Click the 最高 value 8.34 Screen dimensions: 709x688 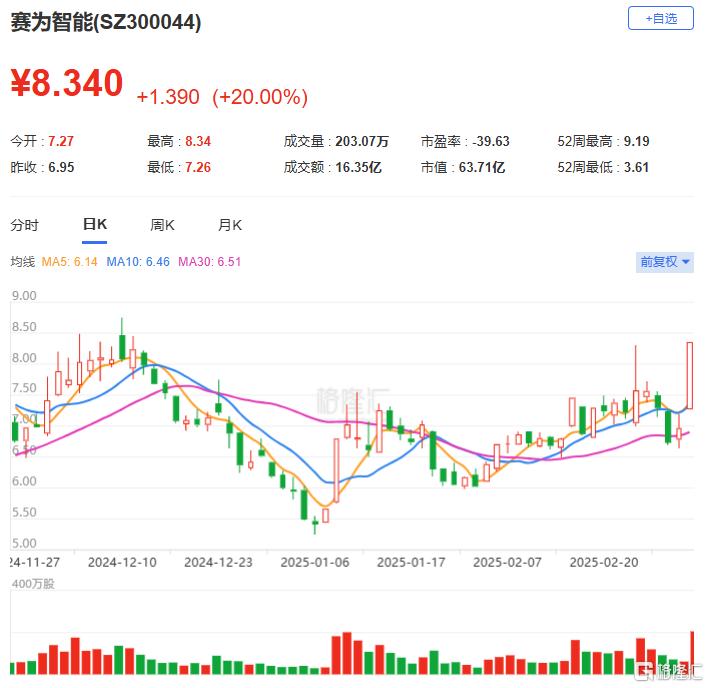coord(198,141)
